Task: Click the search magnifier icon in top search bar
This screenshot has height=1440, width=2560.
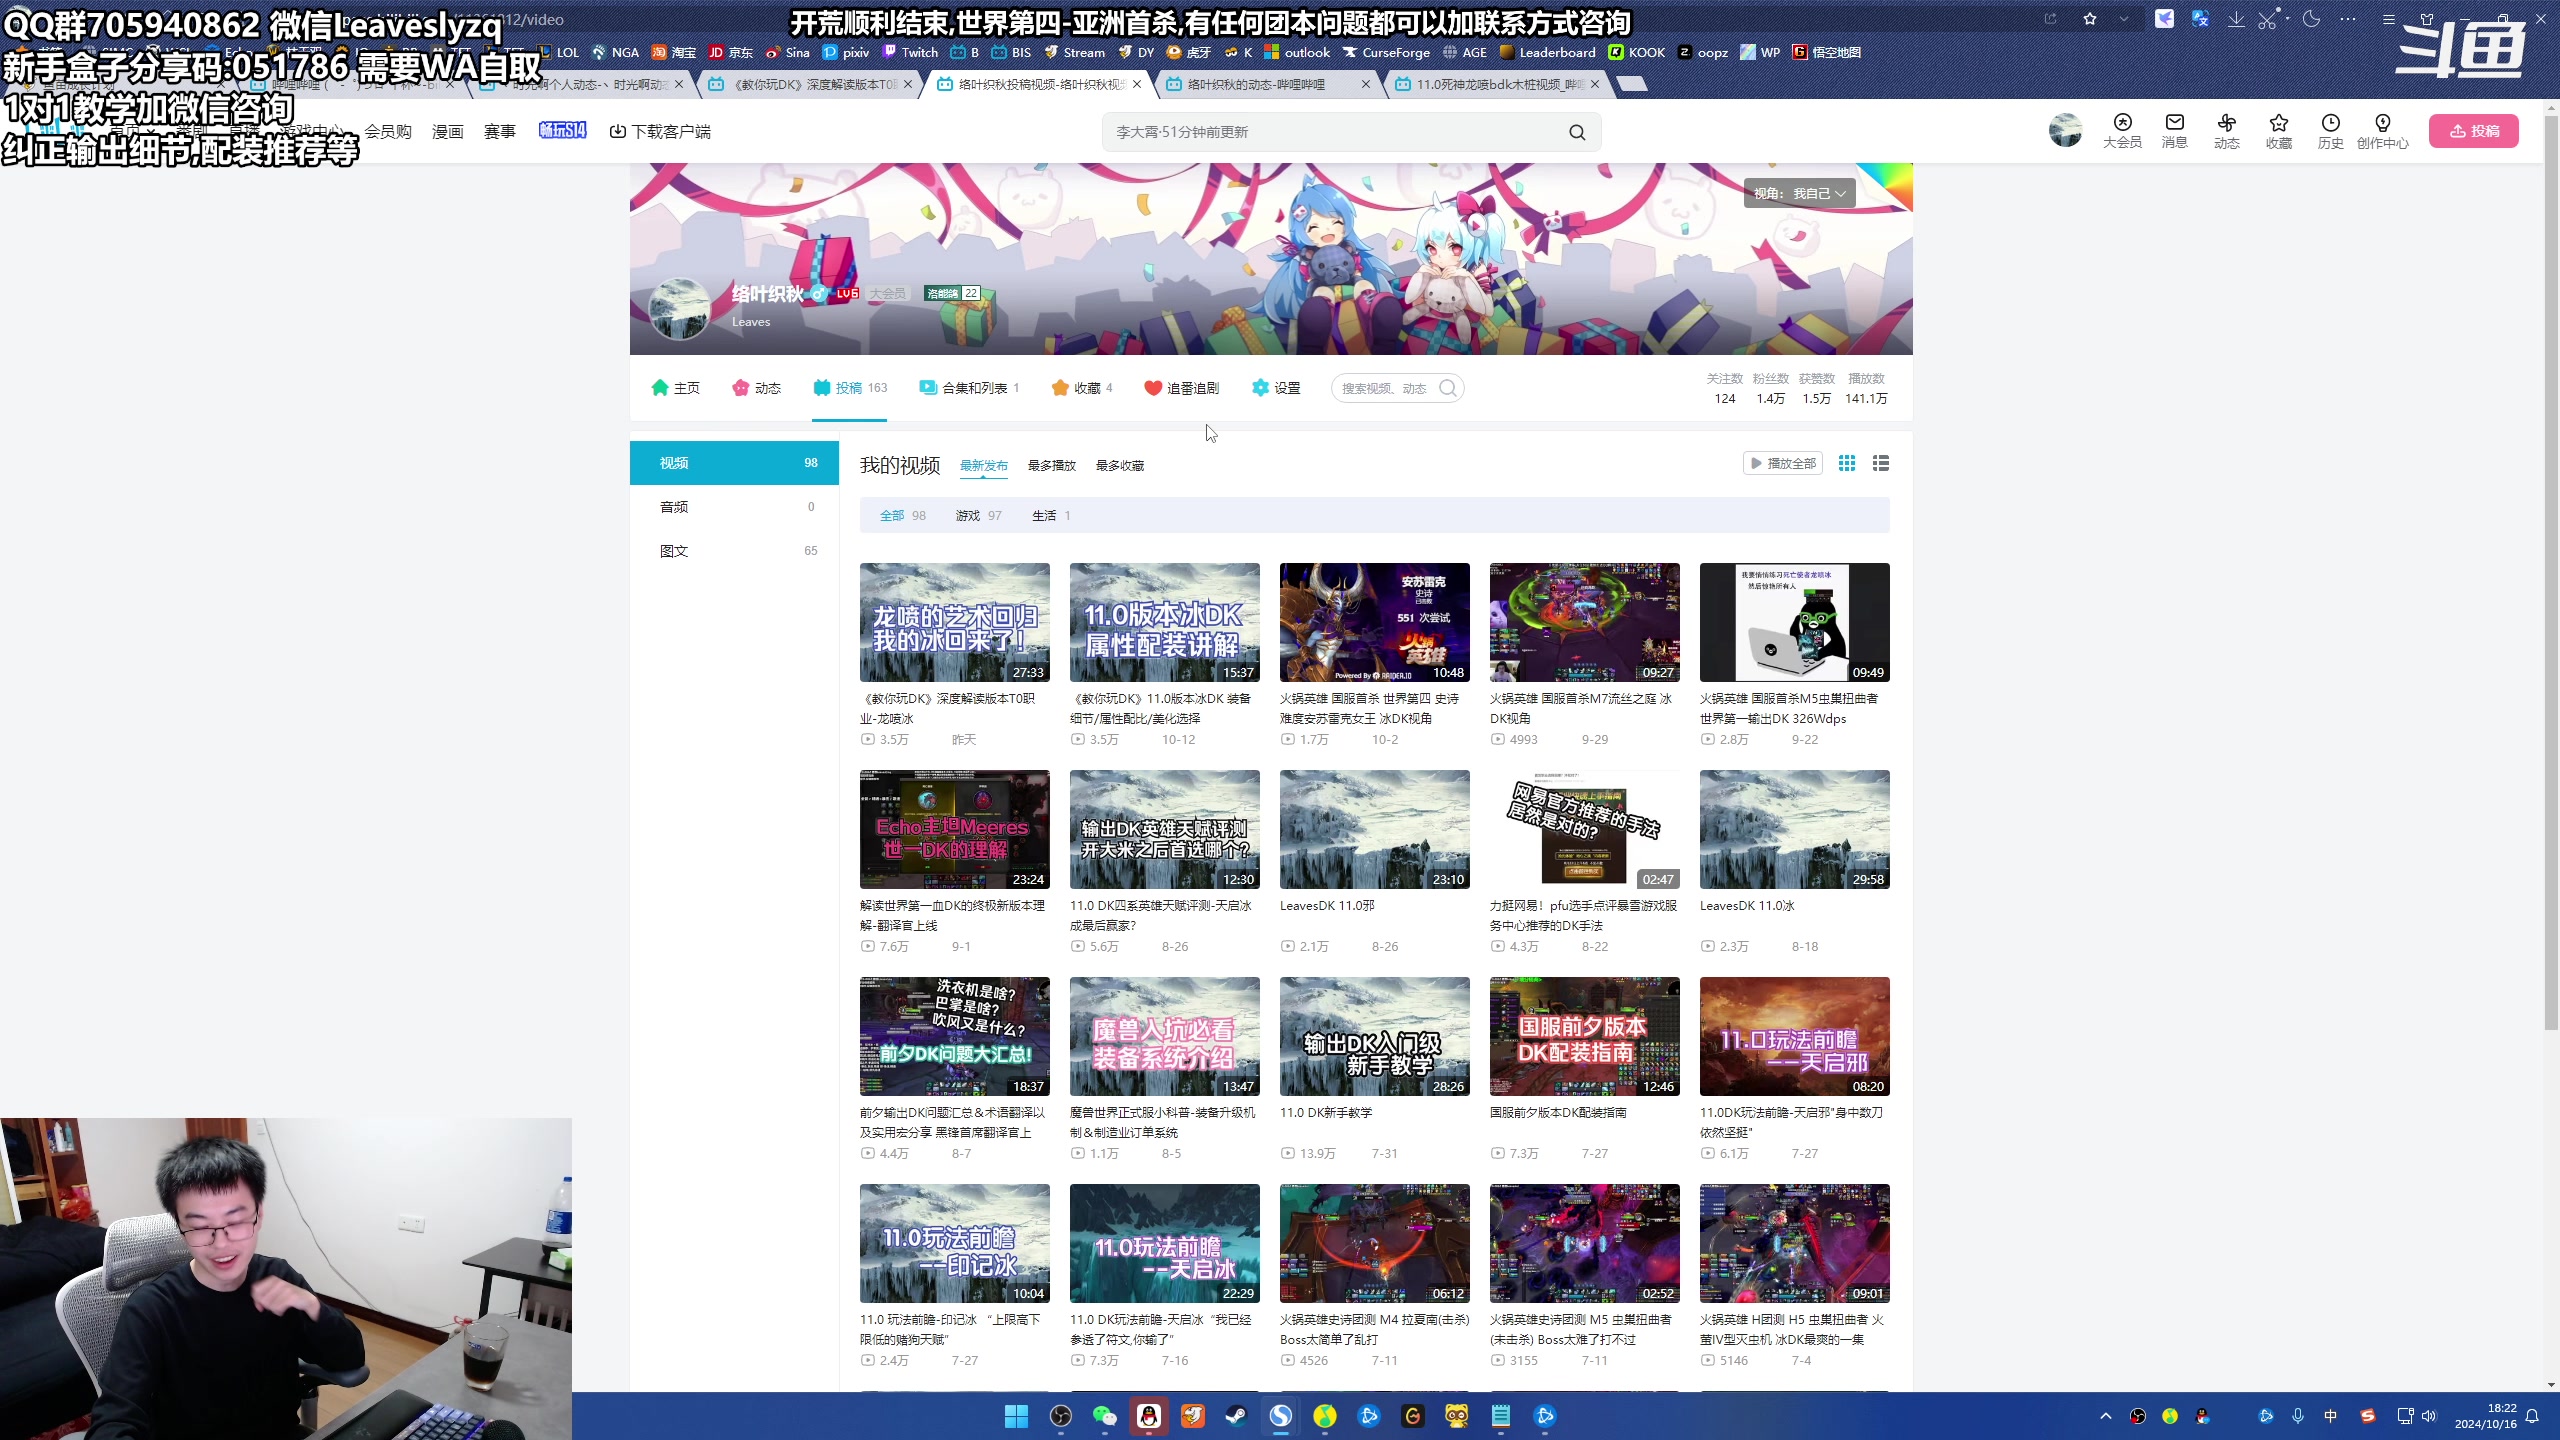Action: 1577,132
